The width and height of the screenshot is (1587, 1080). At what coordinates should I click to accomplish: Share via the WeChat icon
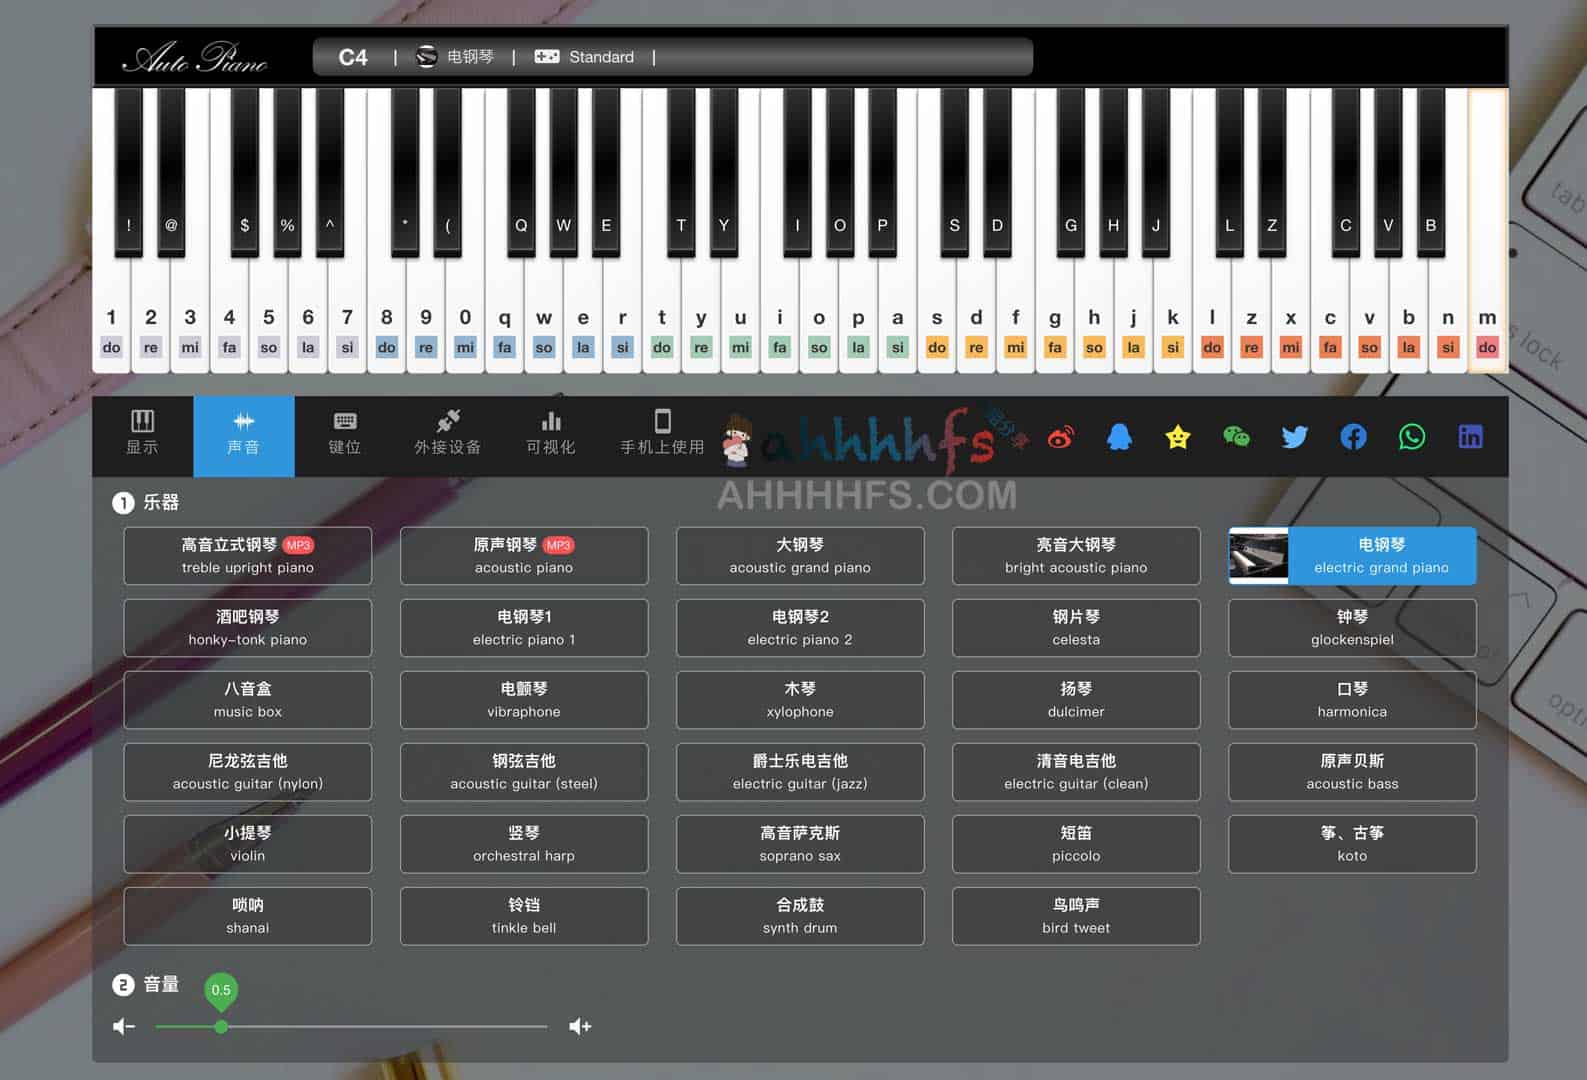[1236, 437]
